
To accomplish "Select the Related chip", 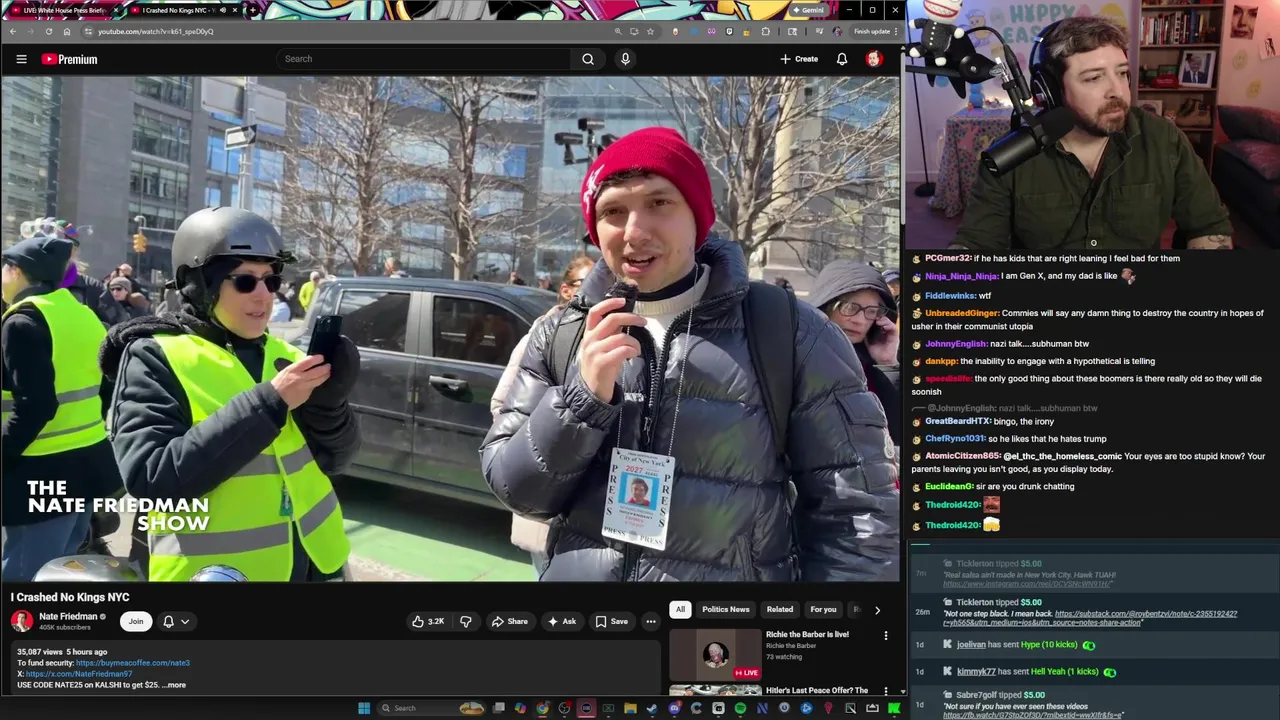I will (780, 609).
